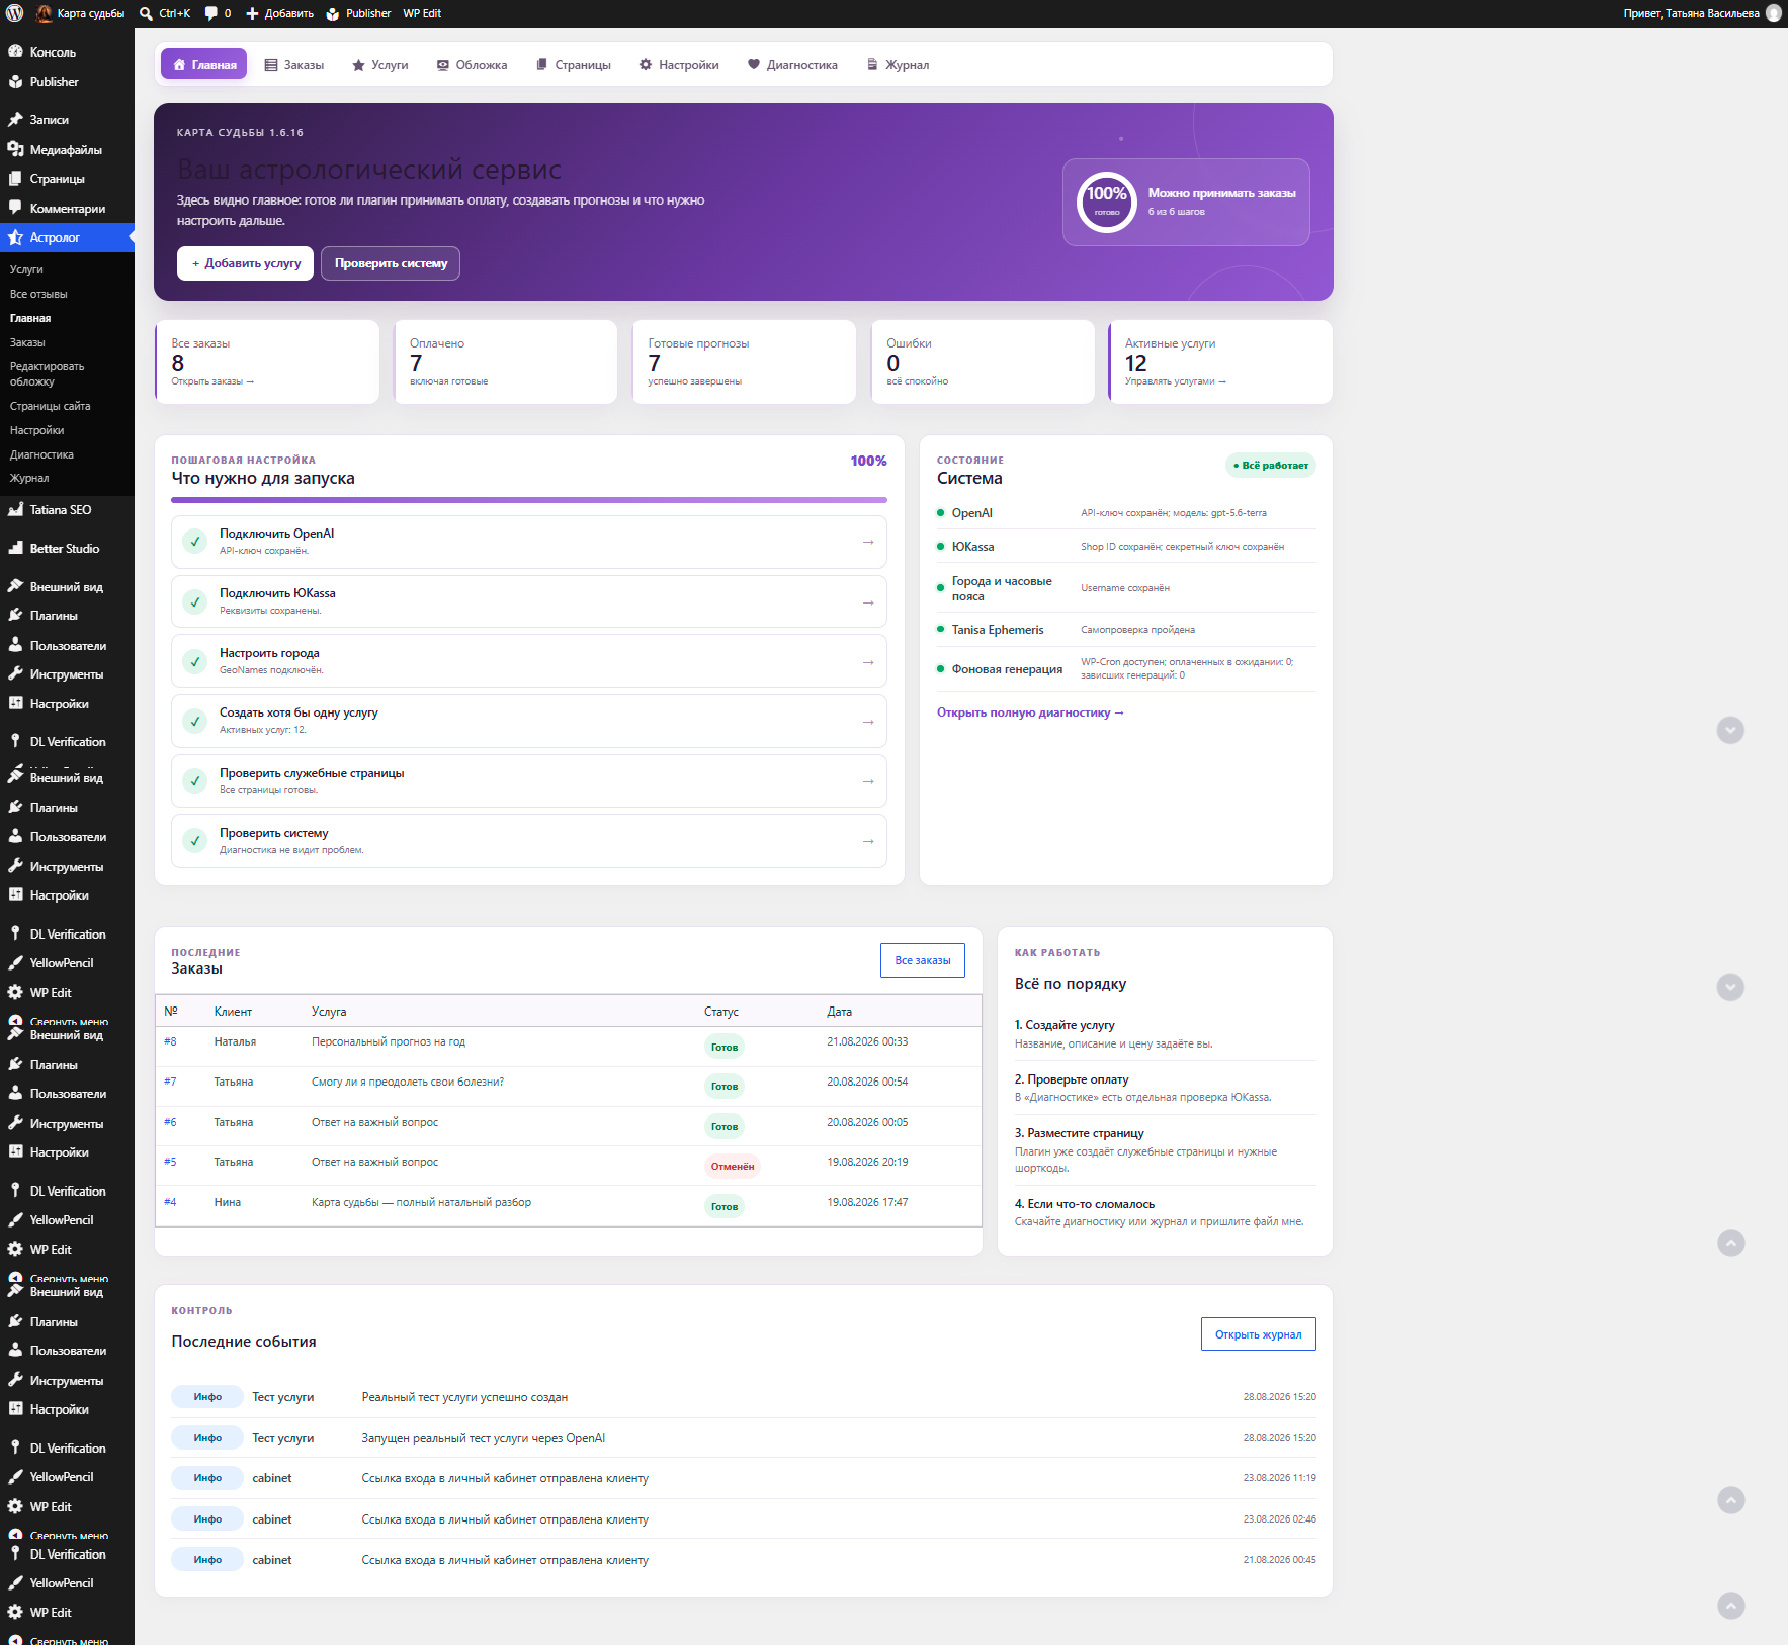Open Страницы pages icon in sidebar

point(15,179)
